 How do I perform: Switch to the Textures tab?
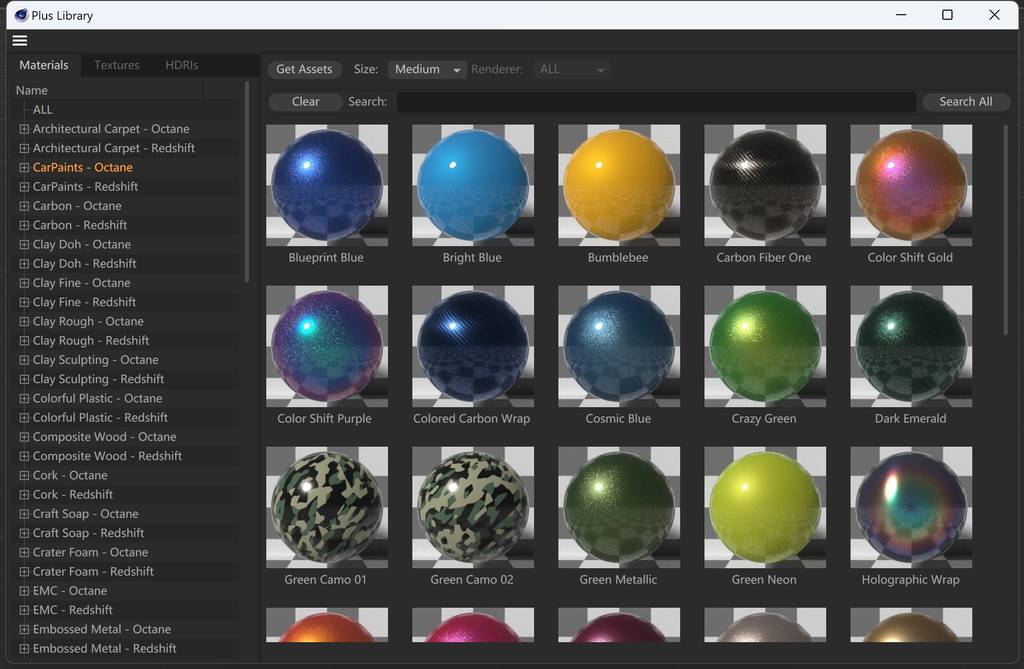tap(117, 65)
